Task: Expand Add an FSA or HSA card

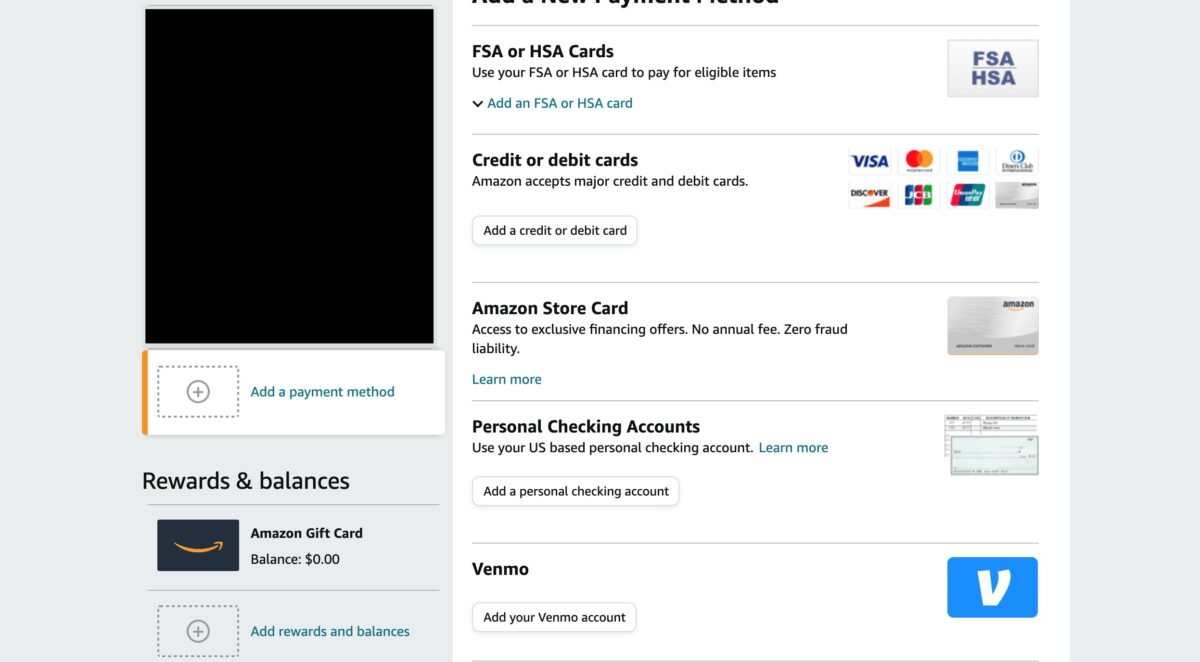Action: click(552, 103)
